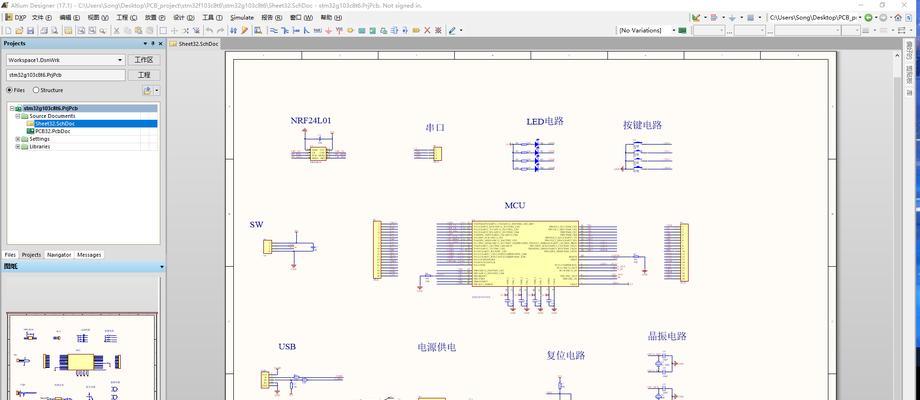The height and width of the screenshot is (400, 920).
Task: Select the Place Bus tool icon
Action: pos(286,30)
